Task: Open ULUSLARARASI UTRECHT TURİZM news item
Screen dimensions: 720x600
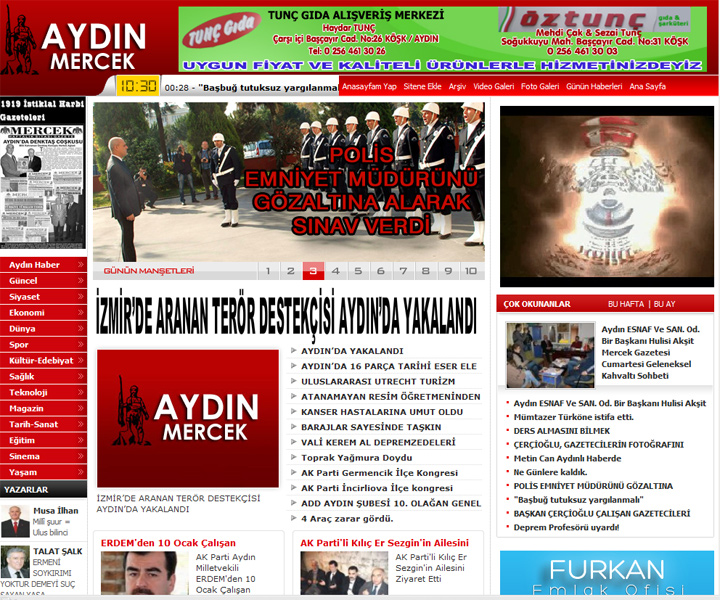Action: (378, 381)
